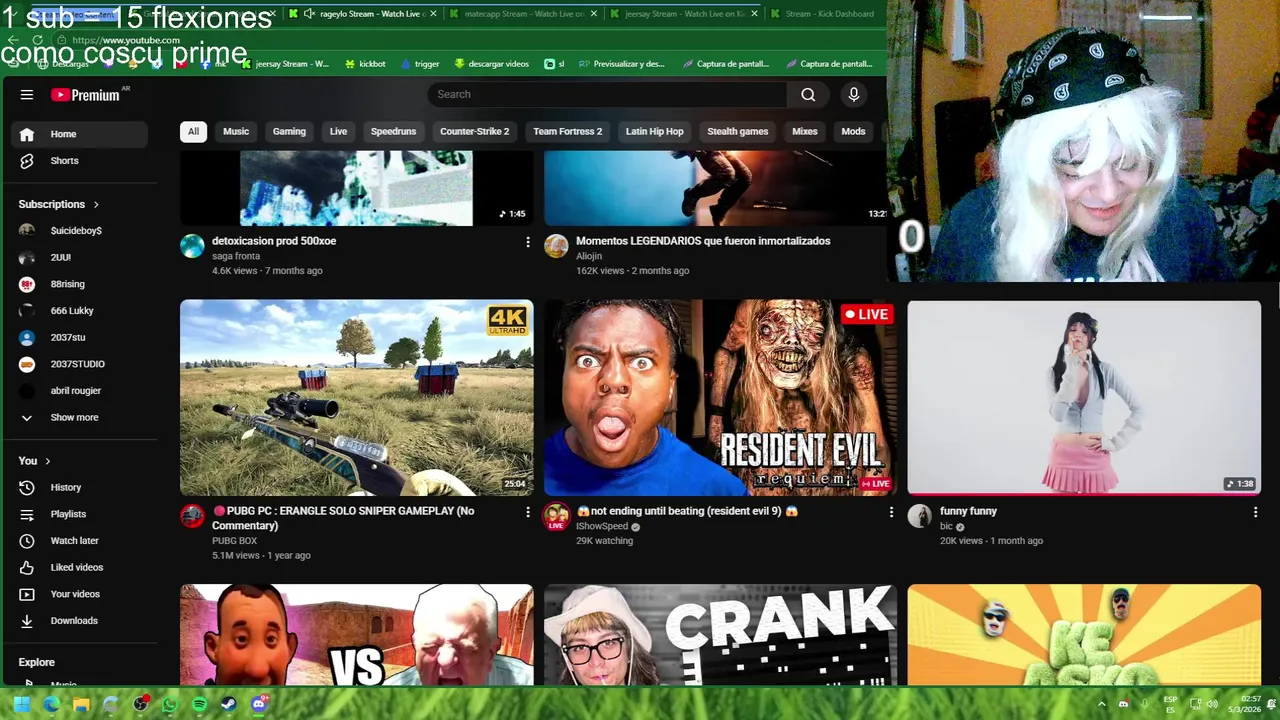Select the Team Fortress 2 chip
This screenshot has height=720, width=1280.
point(568,132)
